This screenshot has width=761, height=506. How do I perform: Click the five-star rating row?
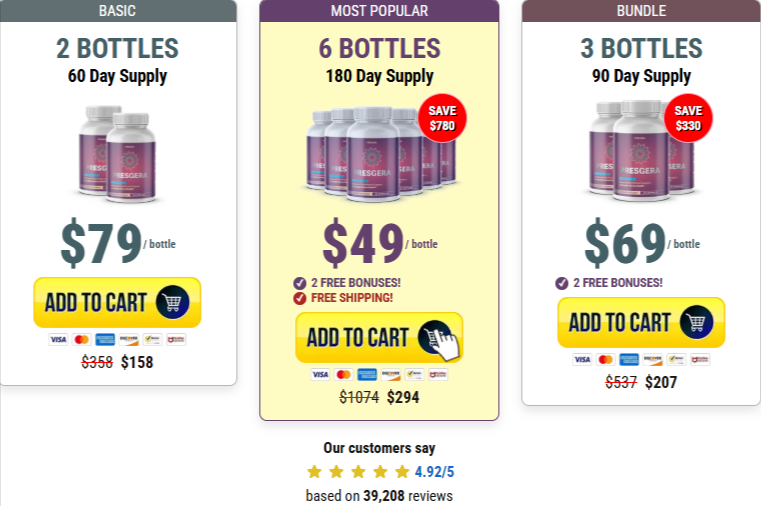tap(358, 472)
